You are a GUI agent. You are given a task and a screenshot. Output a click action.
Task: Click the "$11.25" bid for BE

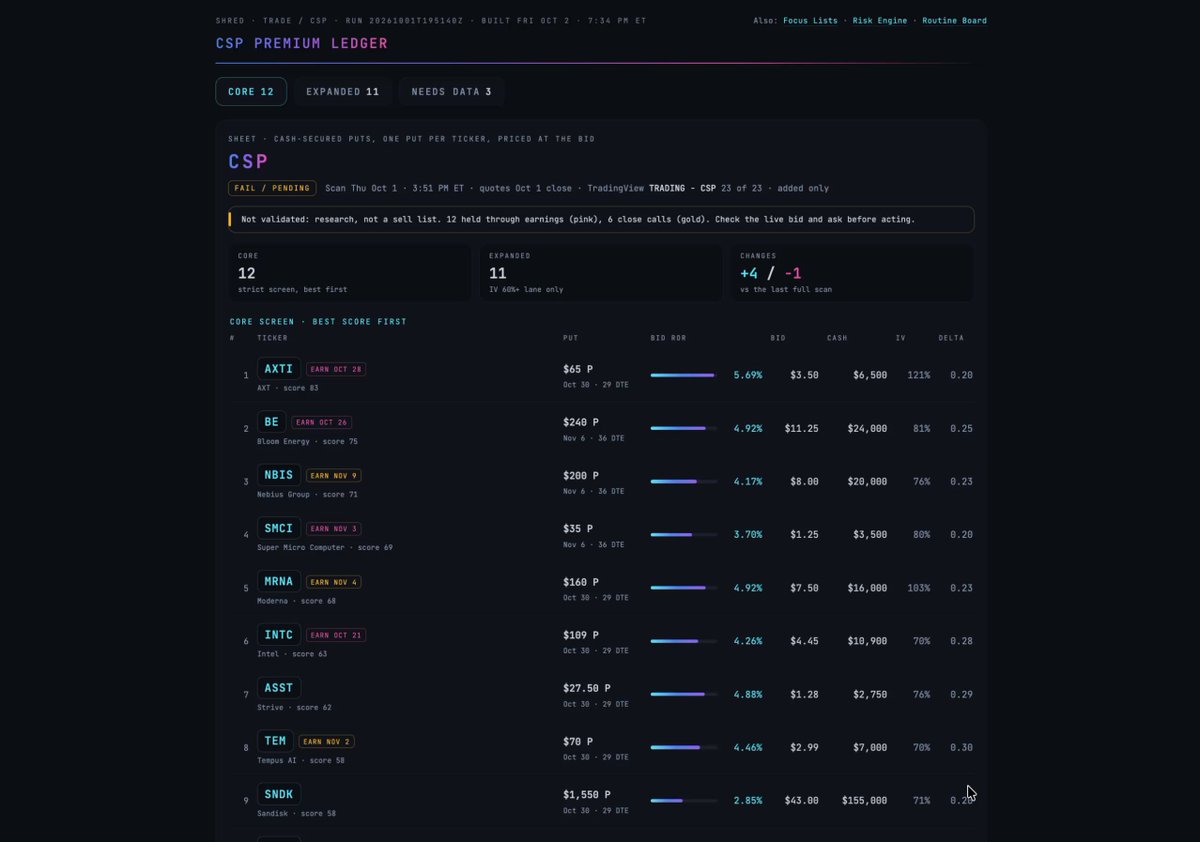[802, 428]
